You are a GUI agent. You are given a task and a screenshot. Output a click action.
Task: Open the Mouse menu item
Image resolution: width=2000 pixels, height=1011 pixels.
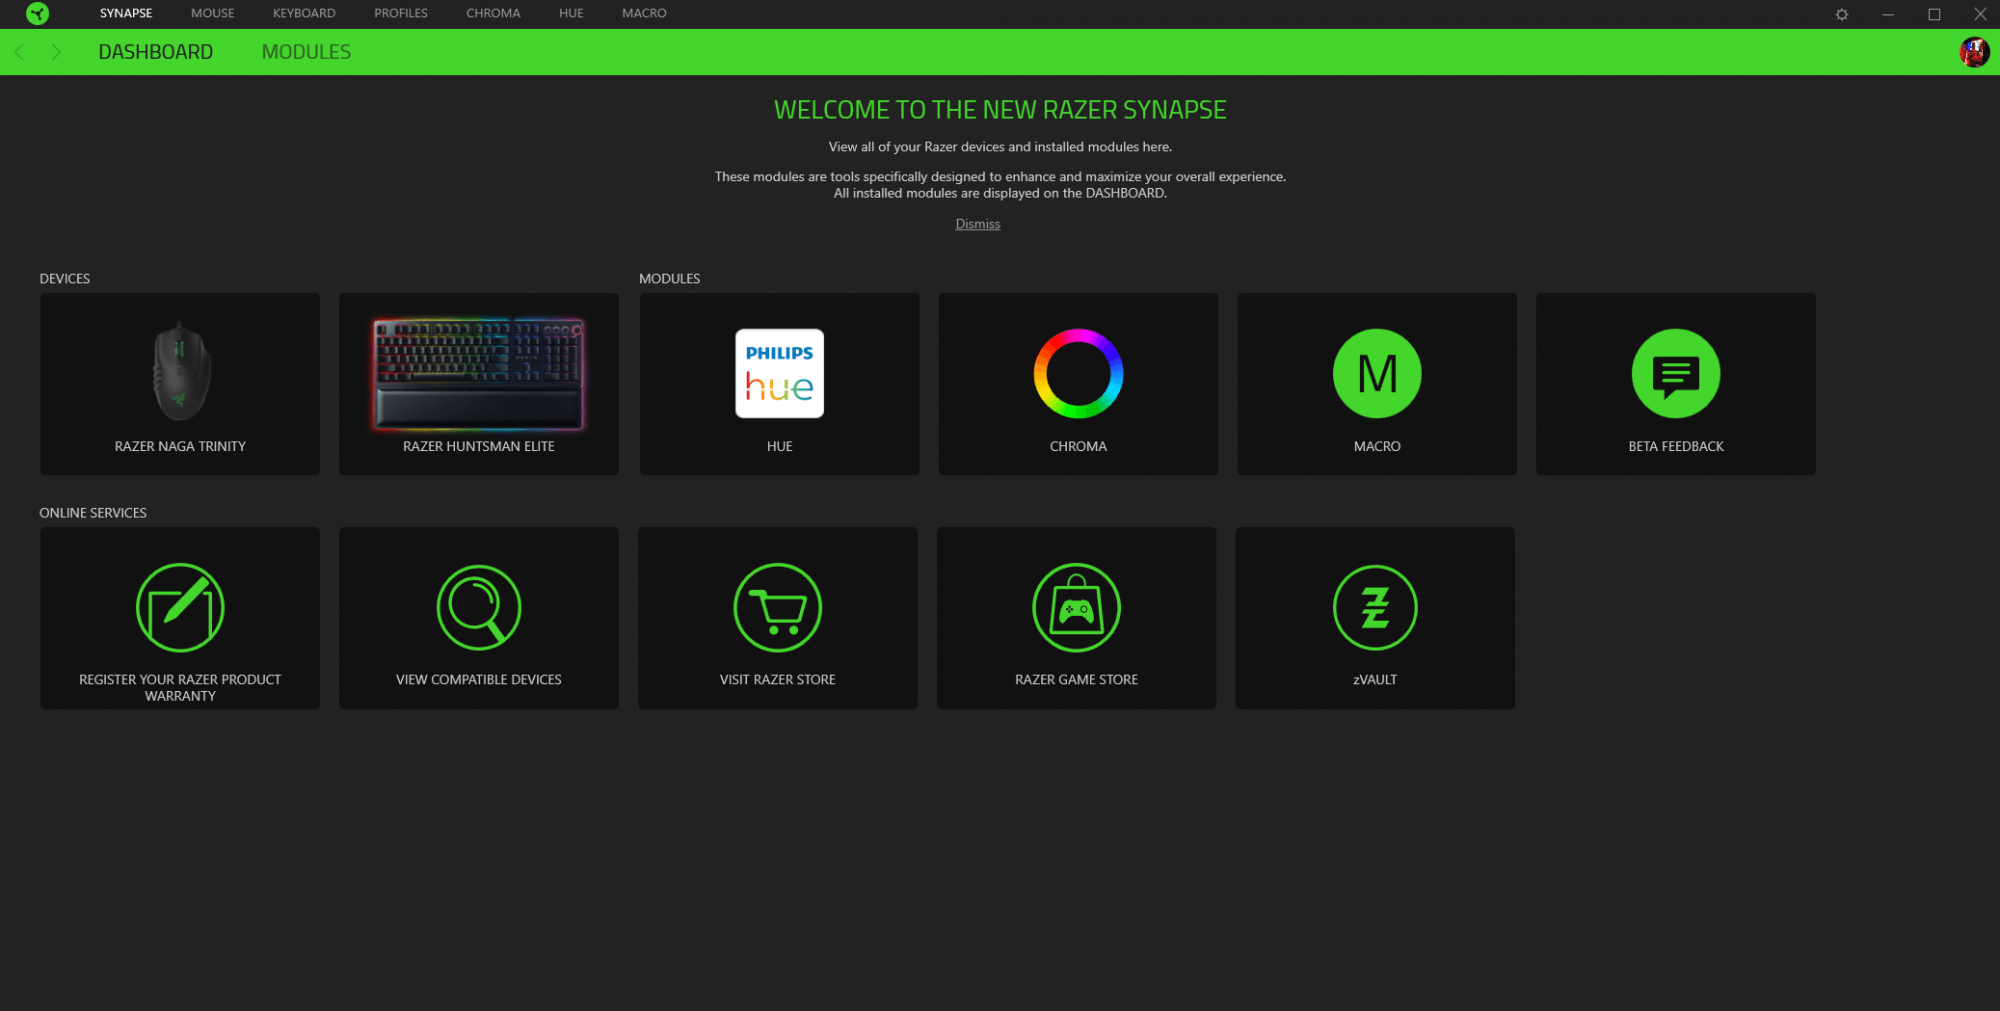pos(212,14)
